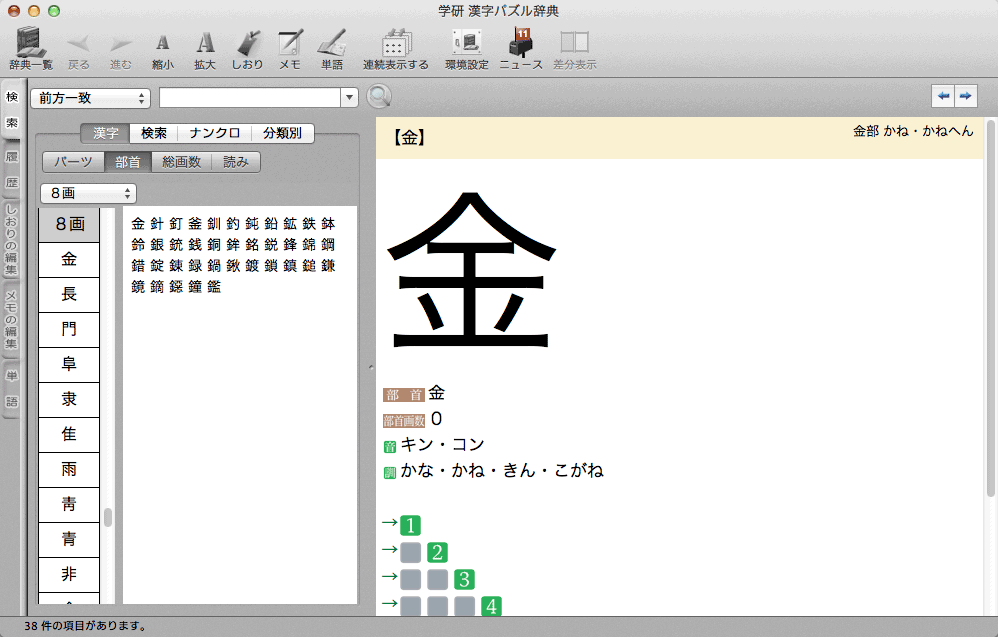Viewport: 998px width, 637px height.
Task: Click the 拡大 enlarge text icon
Action: 204,48
